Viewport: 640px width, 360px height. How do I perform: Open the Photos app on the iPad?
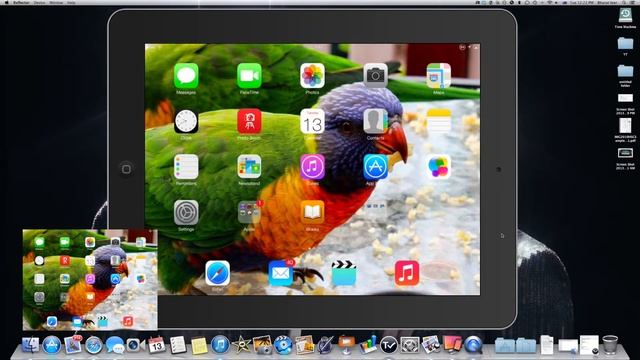(x=312, y=76)
